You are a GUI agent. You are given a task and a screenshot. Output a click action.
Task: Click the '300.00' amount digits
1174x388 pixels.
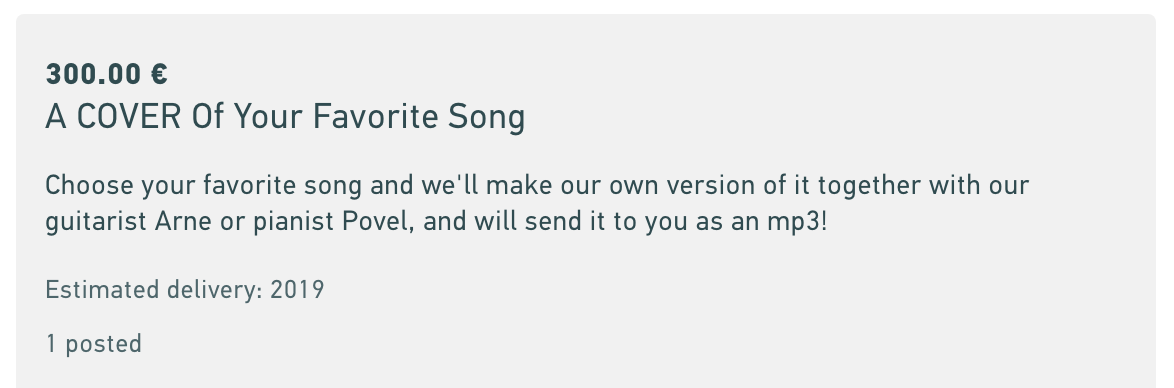click(94, 74)
